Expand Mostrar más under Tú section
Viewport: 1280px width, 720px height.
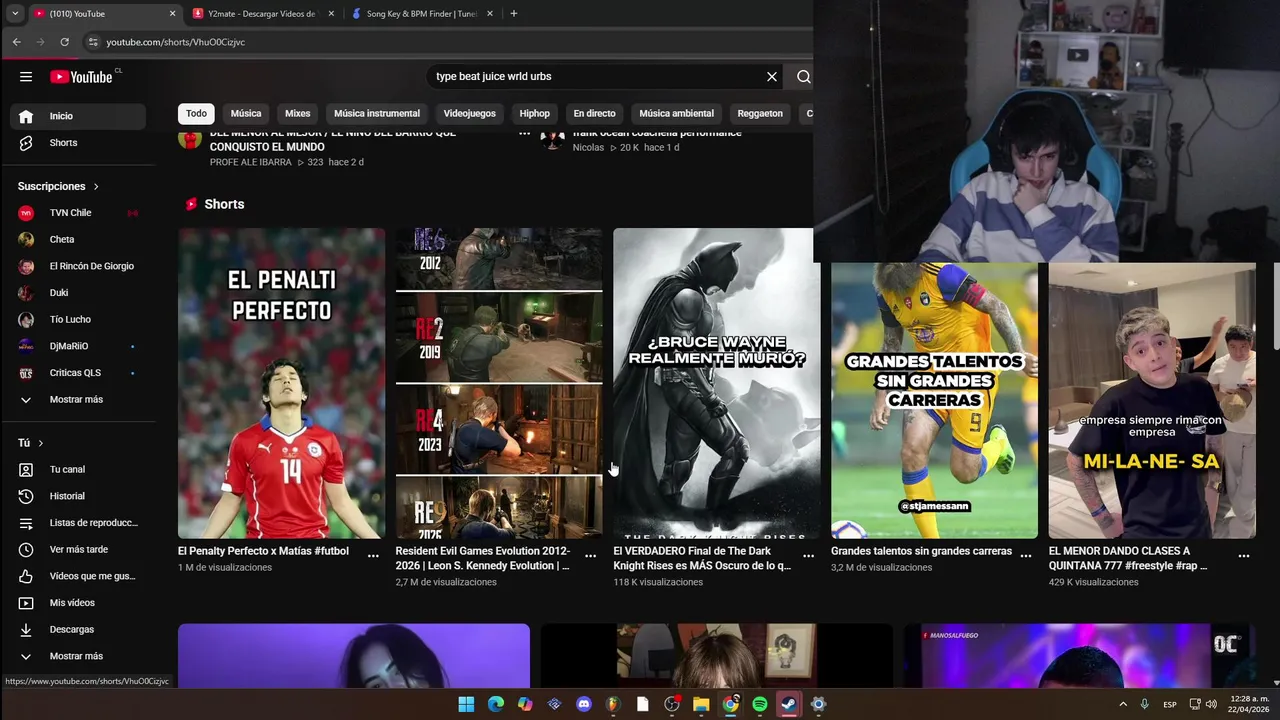click(x=78, y=656)
